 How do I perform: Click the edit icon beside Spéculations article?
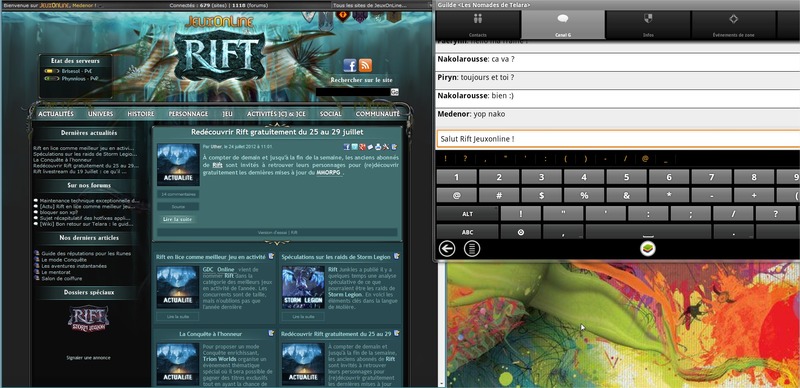click(x=396, y=256)
